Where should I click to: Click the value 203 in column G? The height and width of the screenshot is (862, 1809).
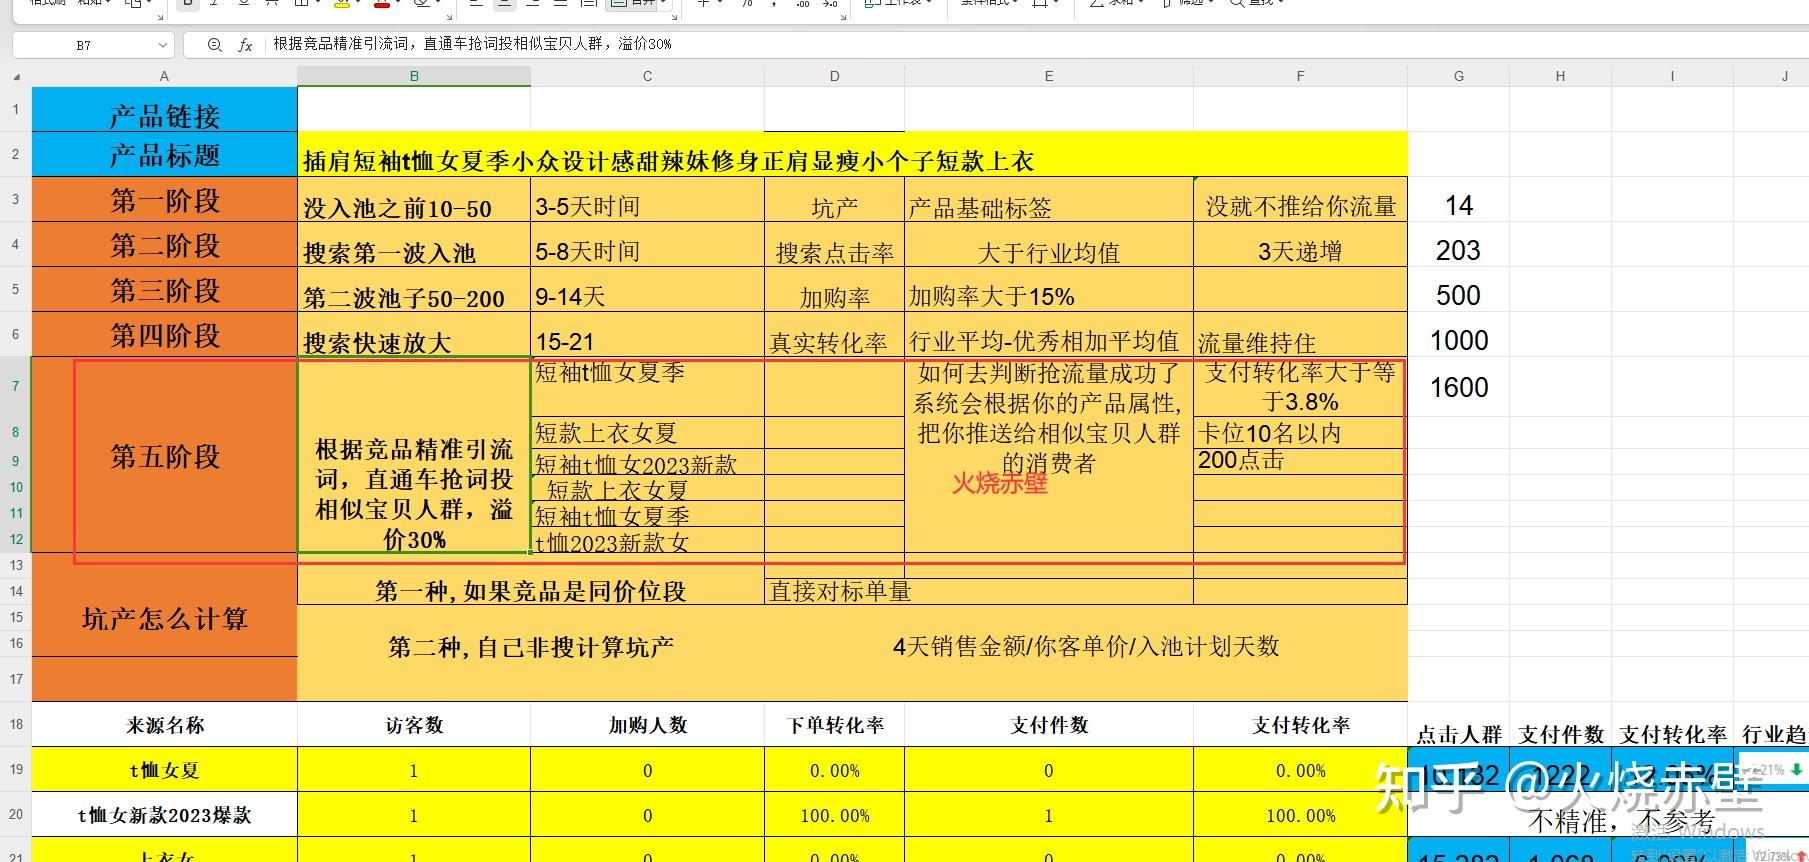[1458, 250]
